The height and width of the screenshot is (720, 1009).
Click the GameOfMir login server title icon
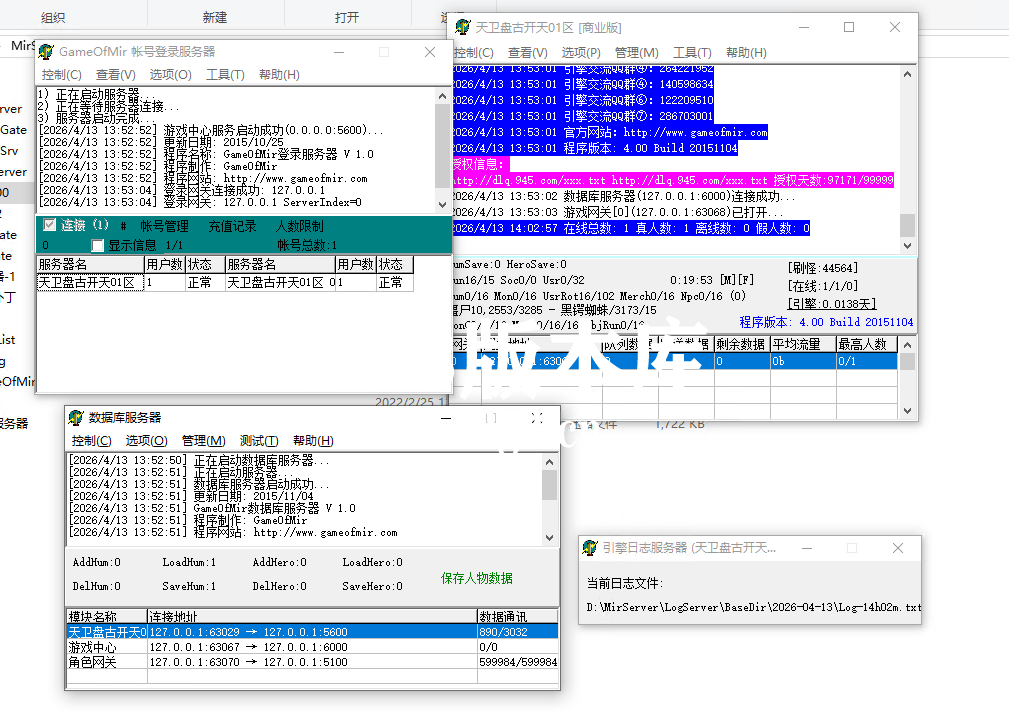(46, 52)
